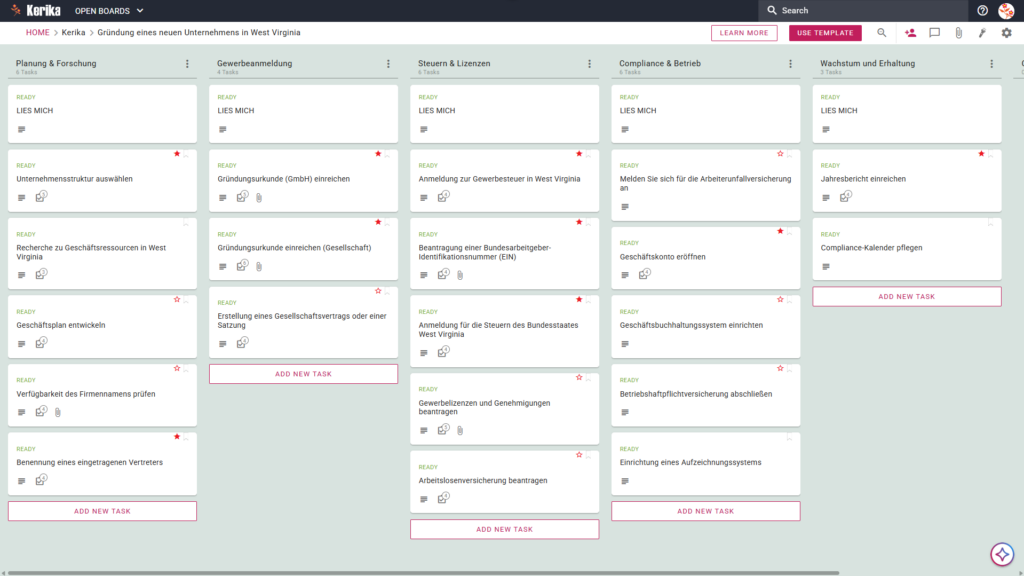Open details icon on Unternehmensstruktur auswählen card
The image size is (1024, 576).
click(x=22, y=198)
